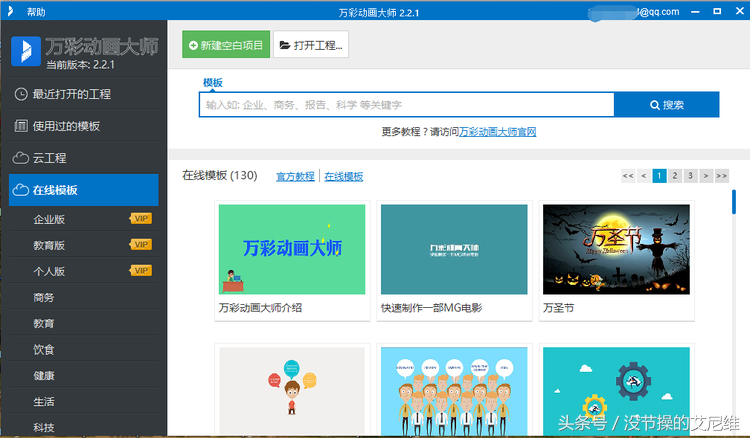
Task: Open 云工程 section
Action: point(84,158)
